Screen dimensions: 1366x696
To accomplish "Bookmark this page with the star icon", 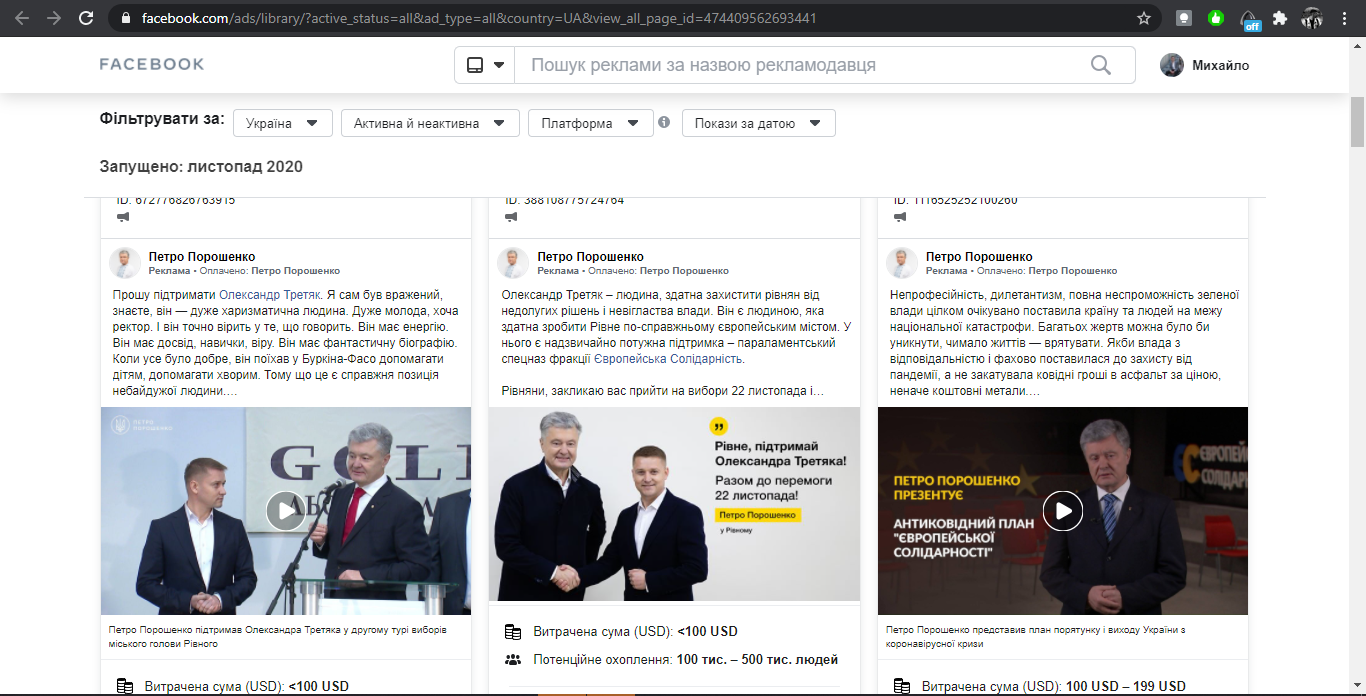I will pyautogui.click(x=1144, y=18).
